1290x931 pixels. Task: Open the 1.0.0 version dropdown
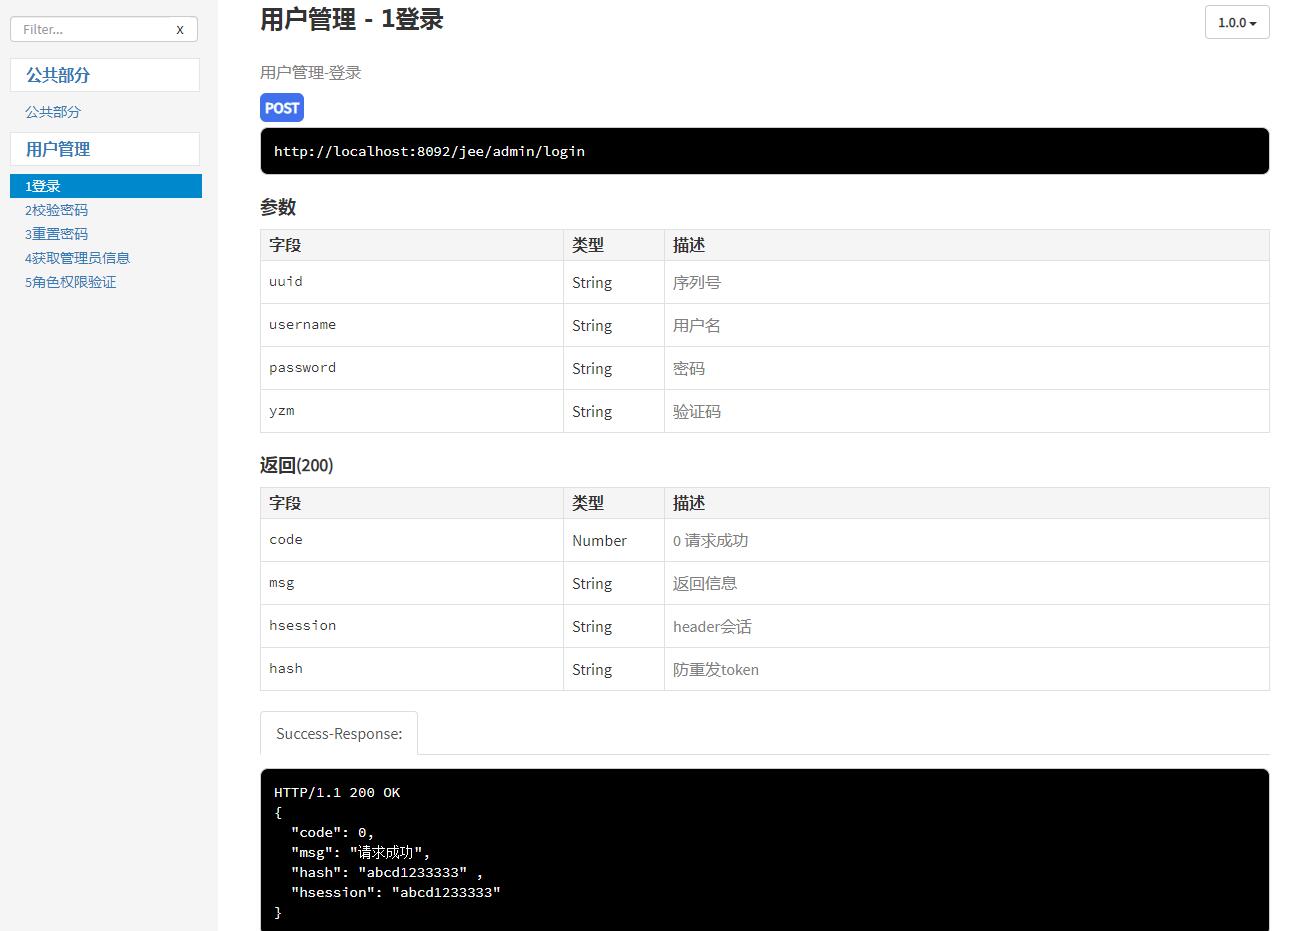tap(1237, 22)
